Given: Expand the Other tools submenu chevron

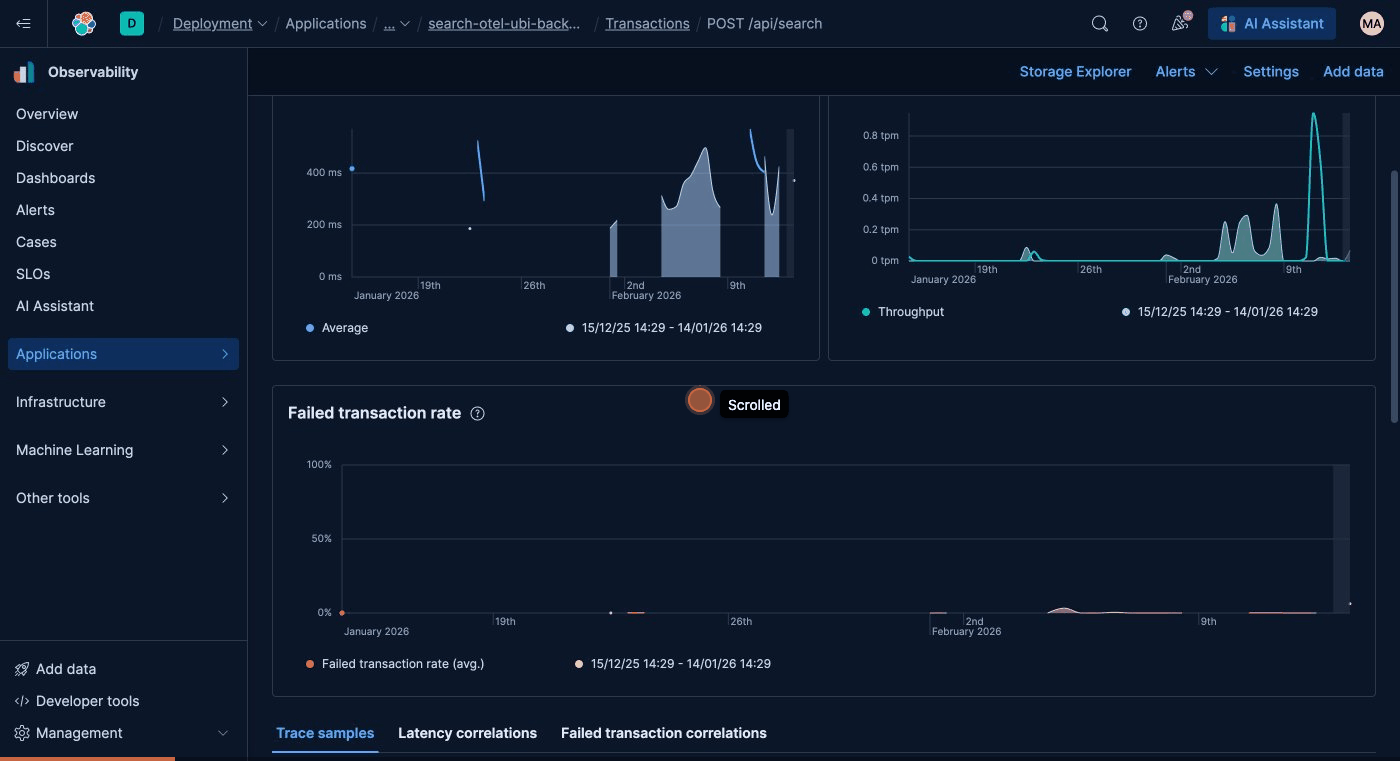Looking at the screenshot, I should click(x=224, y=498).
